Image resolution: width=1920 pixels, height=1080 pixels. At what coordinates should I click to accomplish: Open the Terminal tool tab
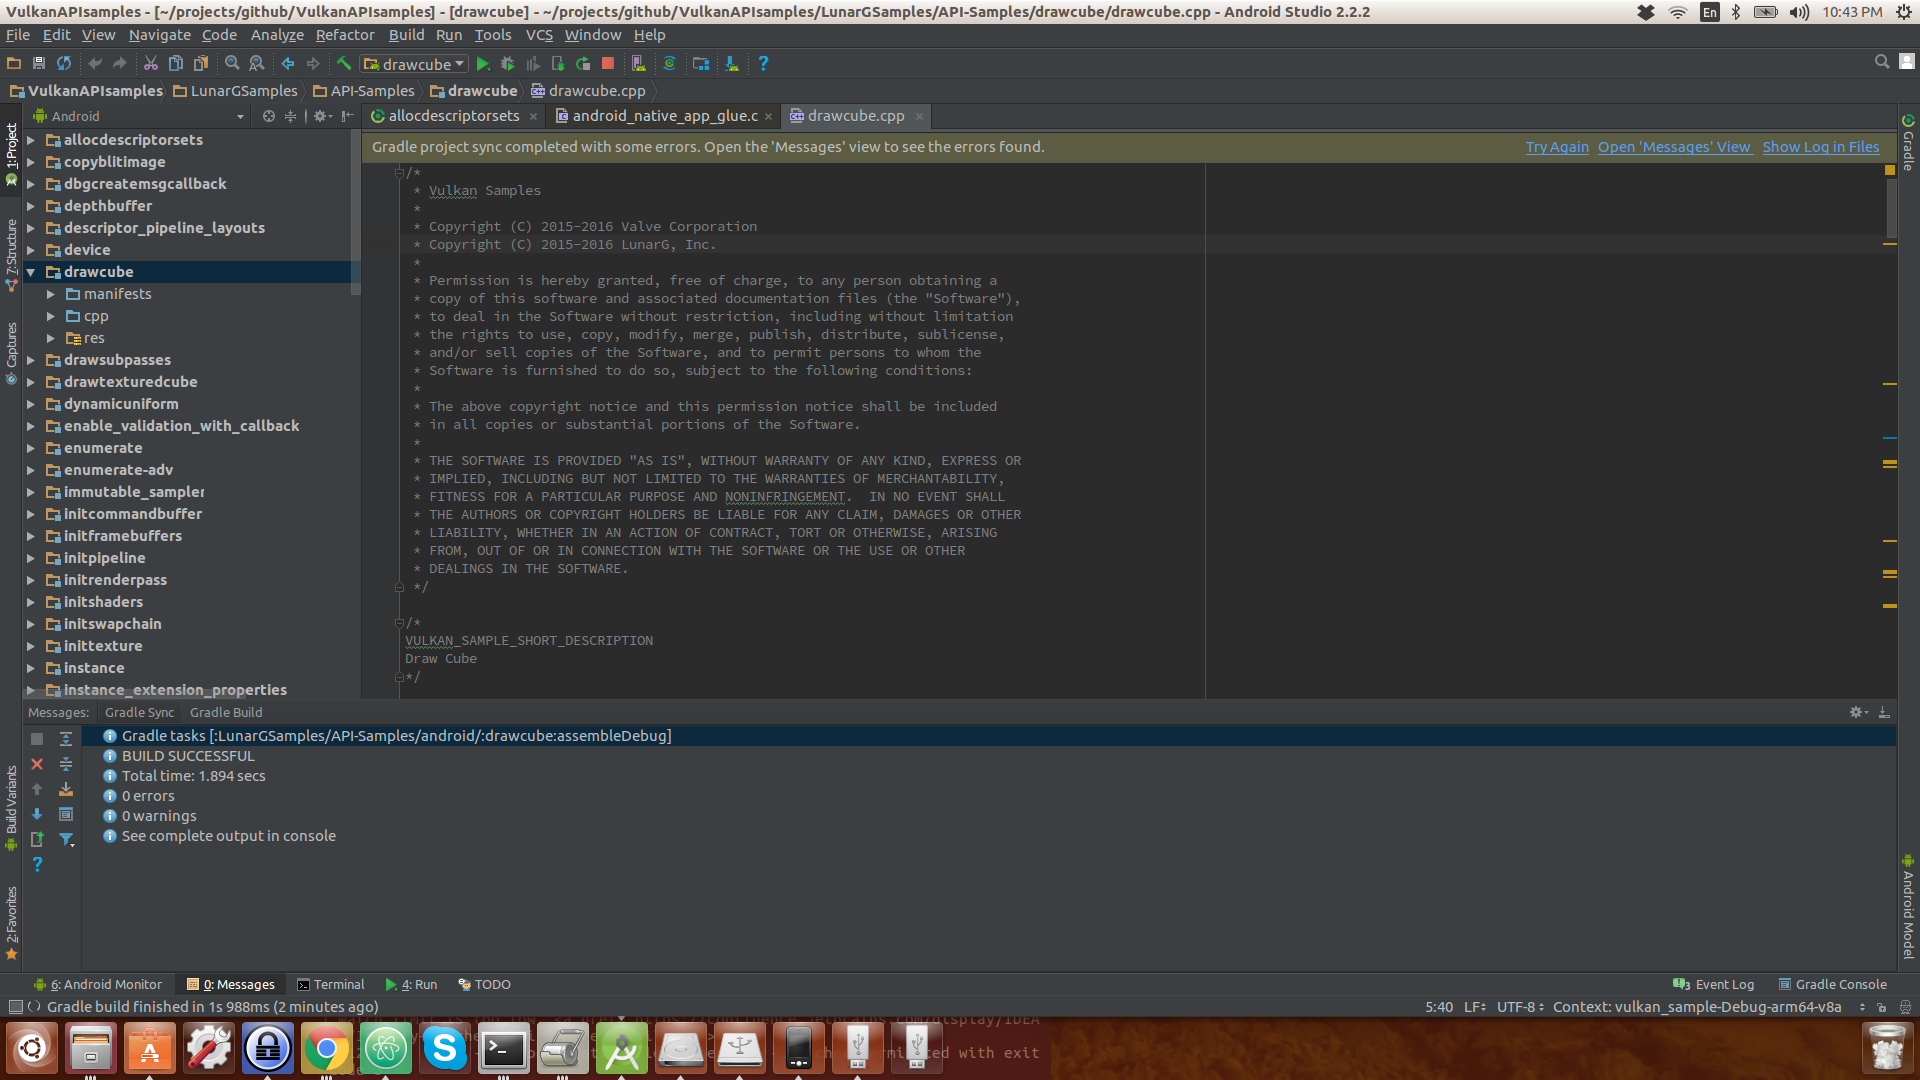coord(331,984)
